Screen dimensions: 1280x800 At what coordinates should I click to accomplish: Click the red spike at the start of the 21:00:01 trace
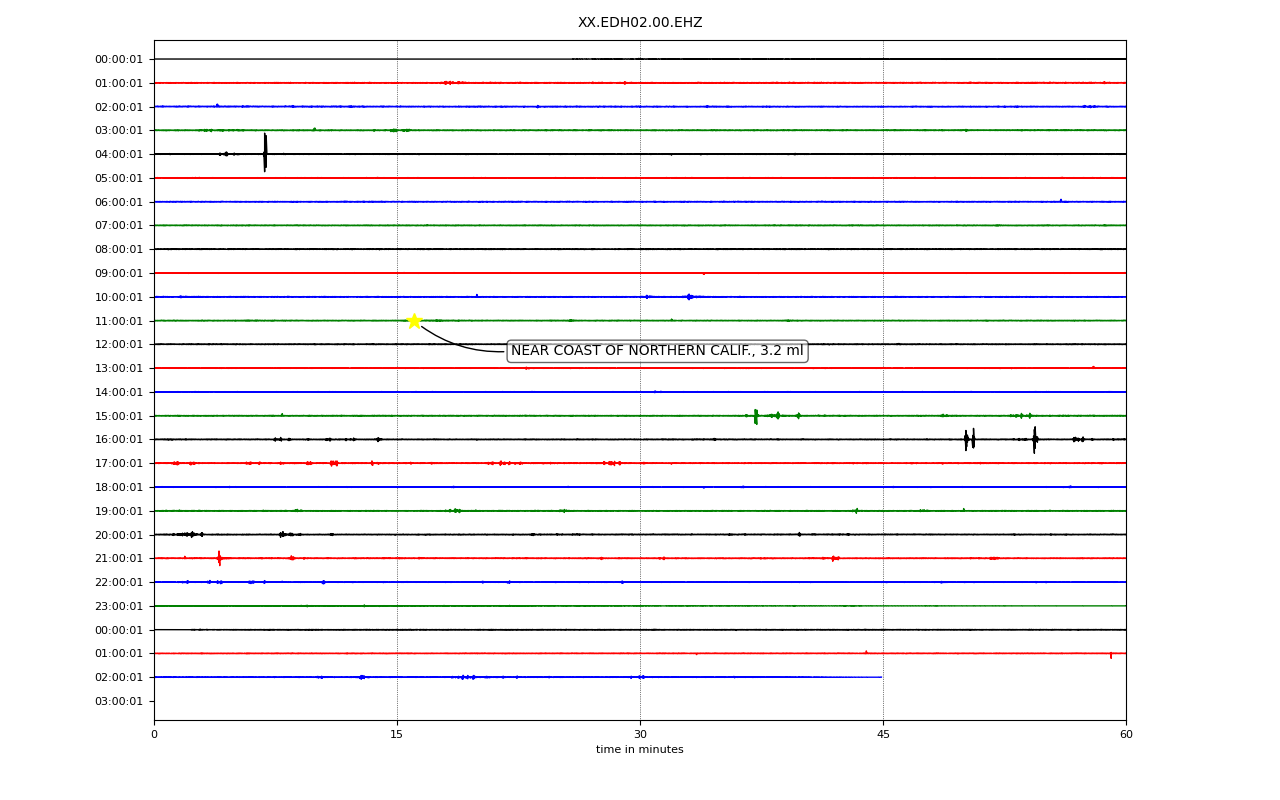click(x=219, y=558)
